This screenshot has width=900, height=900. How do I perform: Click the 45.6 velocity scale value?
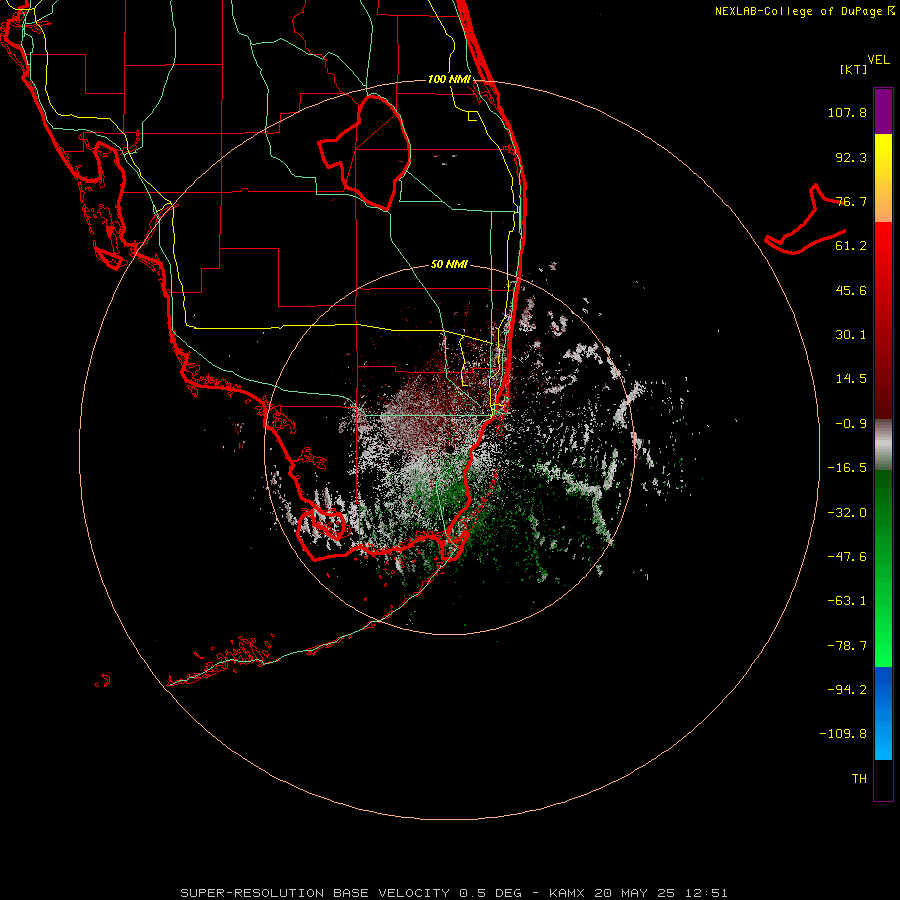[x=851, y=290]
